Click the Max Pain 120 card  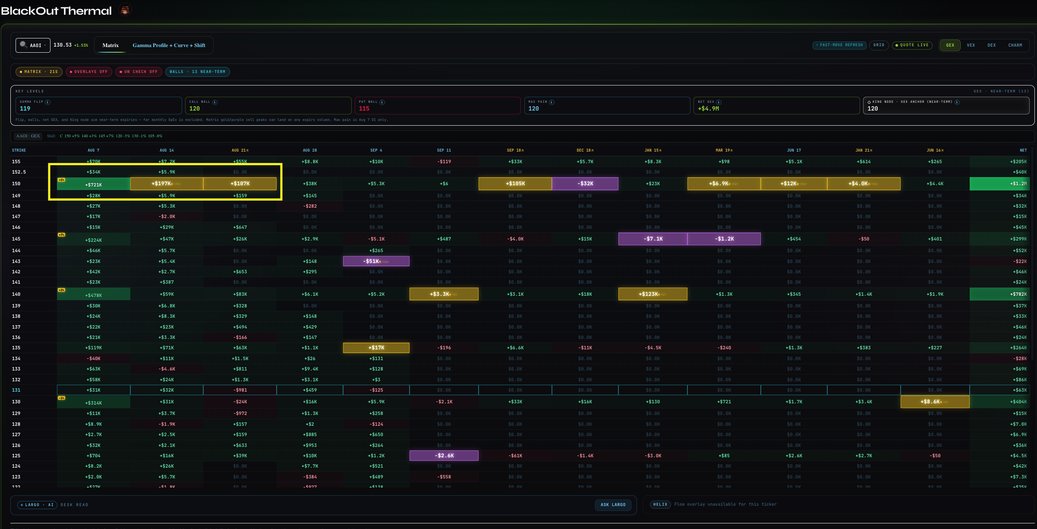(x=606, y=106)
